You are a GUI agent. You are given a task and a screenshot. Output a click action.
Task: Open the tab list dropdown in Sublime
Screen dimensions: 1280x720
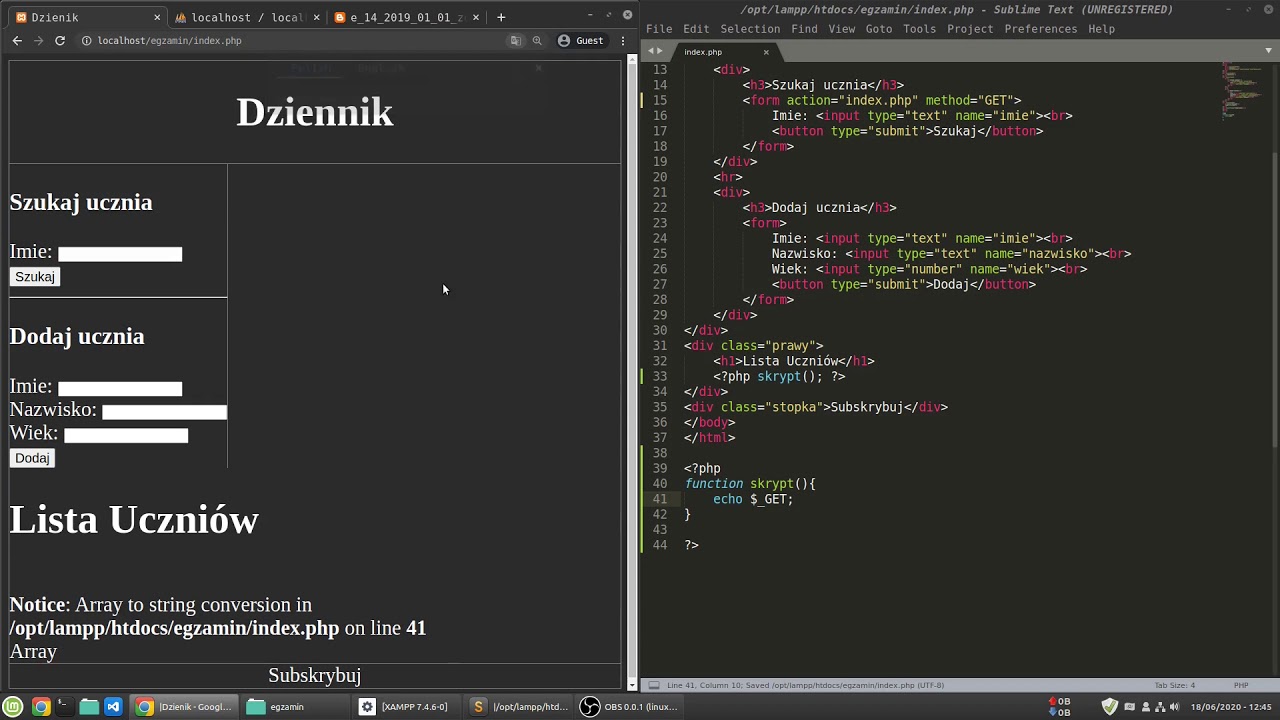point(1270,51)
